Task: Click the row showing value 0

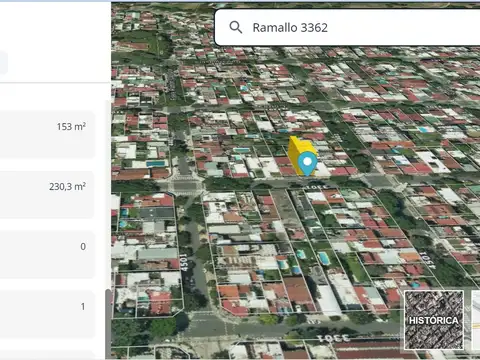Action: point(47,254)
